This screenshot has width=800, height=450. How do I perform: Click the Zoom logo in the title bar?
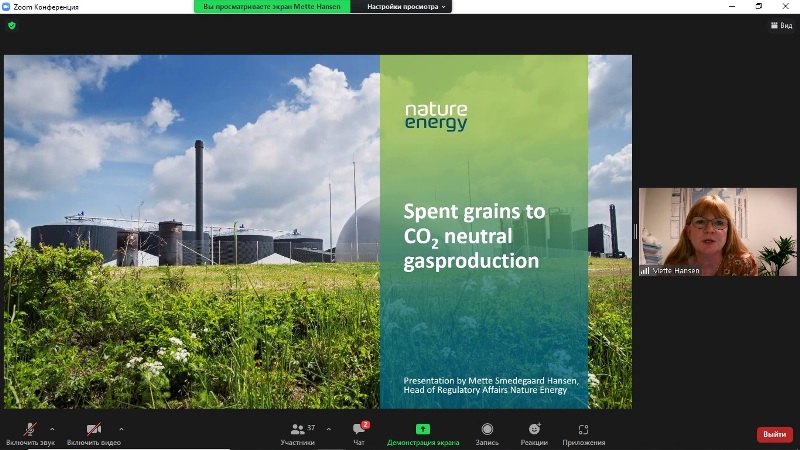pos(7,6)
